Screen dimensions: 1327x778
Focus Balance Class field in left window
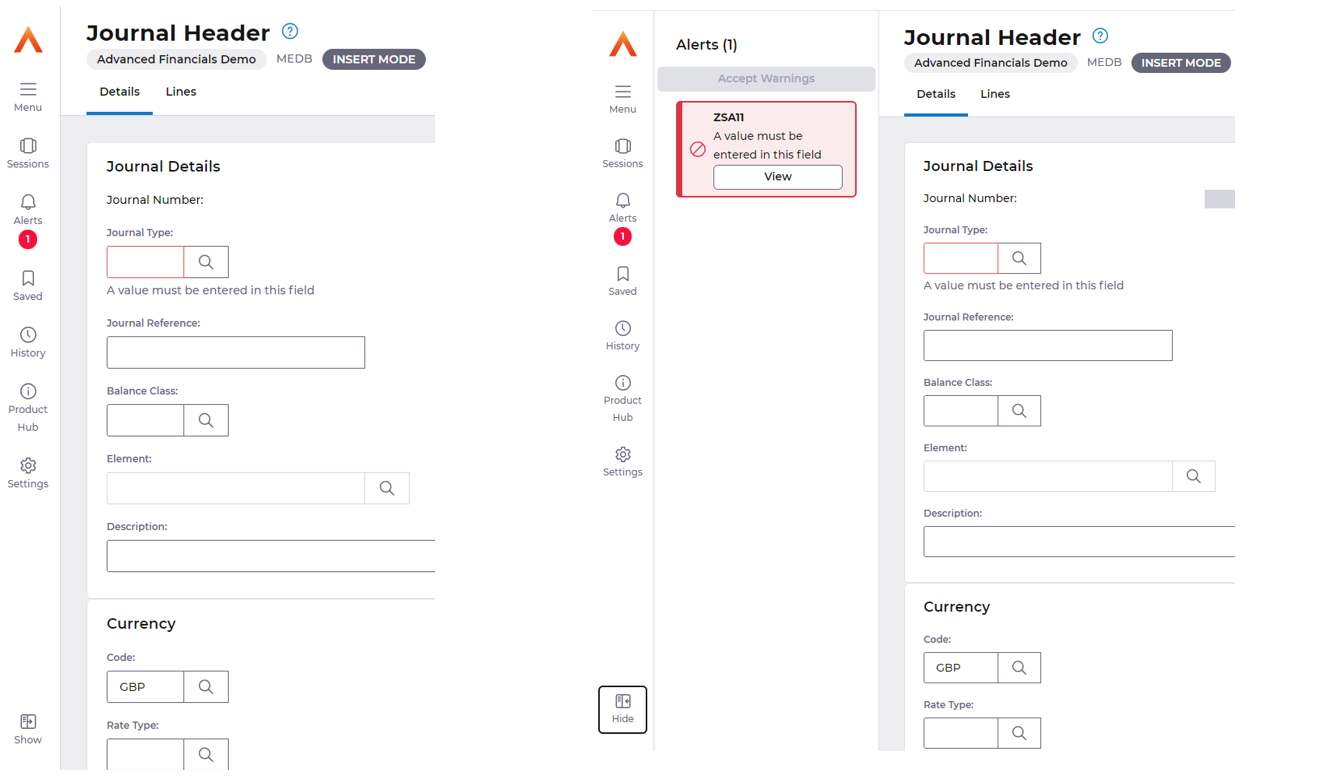click(146, 420)
